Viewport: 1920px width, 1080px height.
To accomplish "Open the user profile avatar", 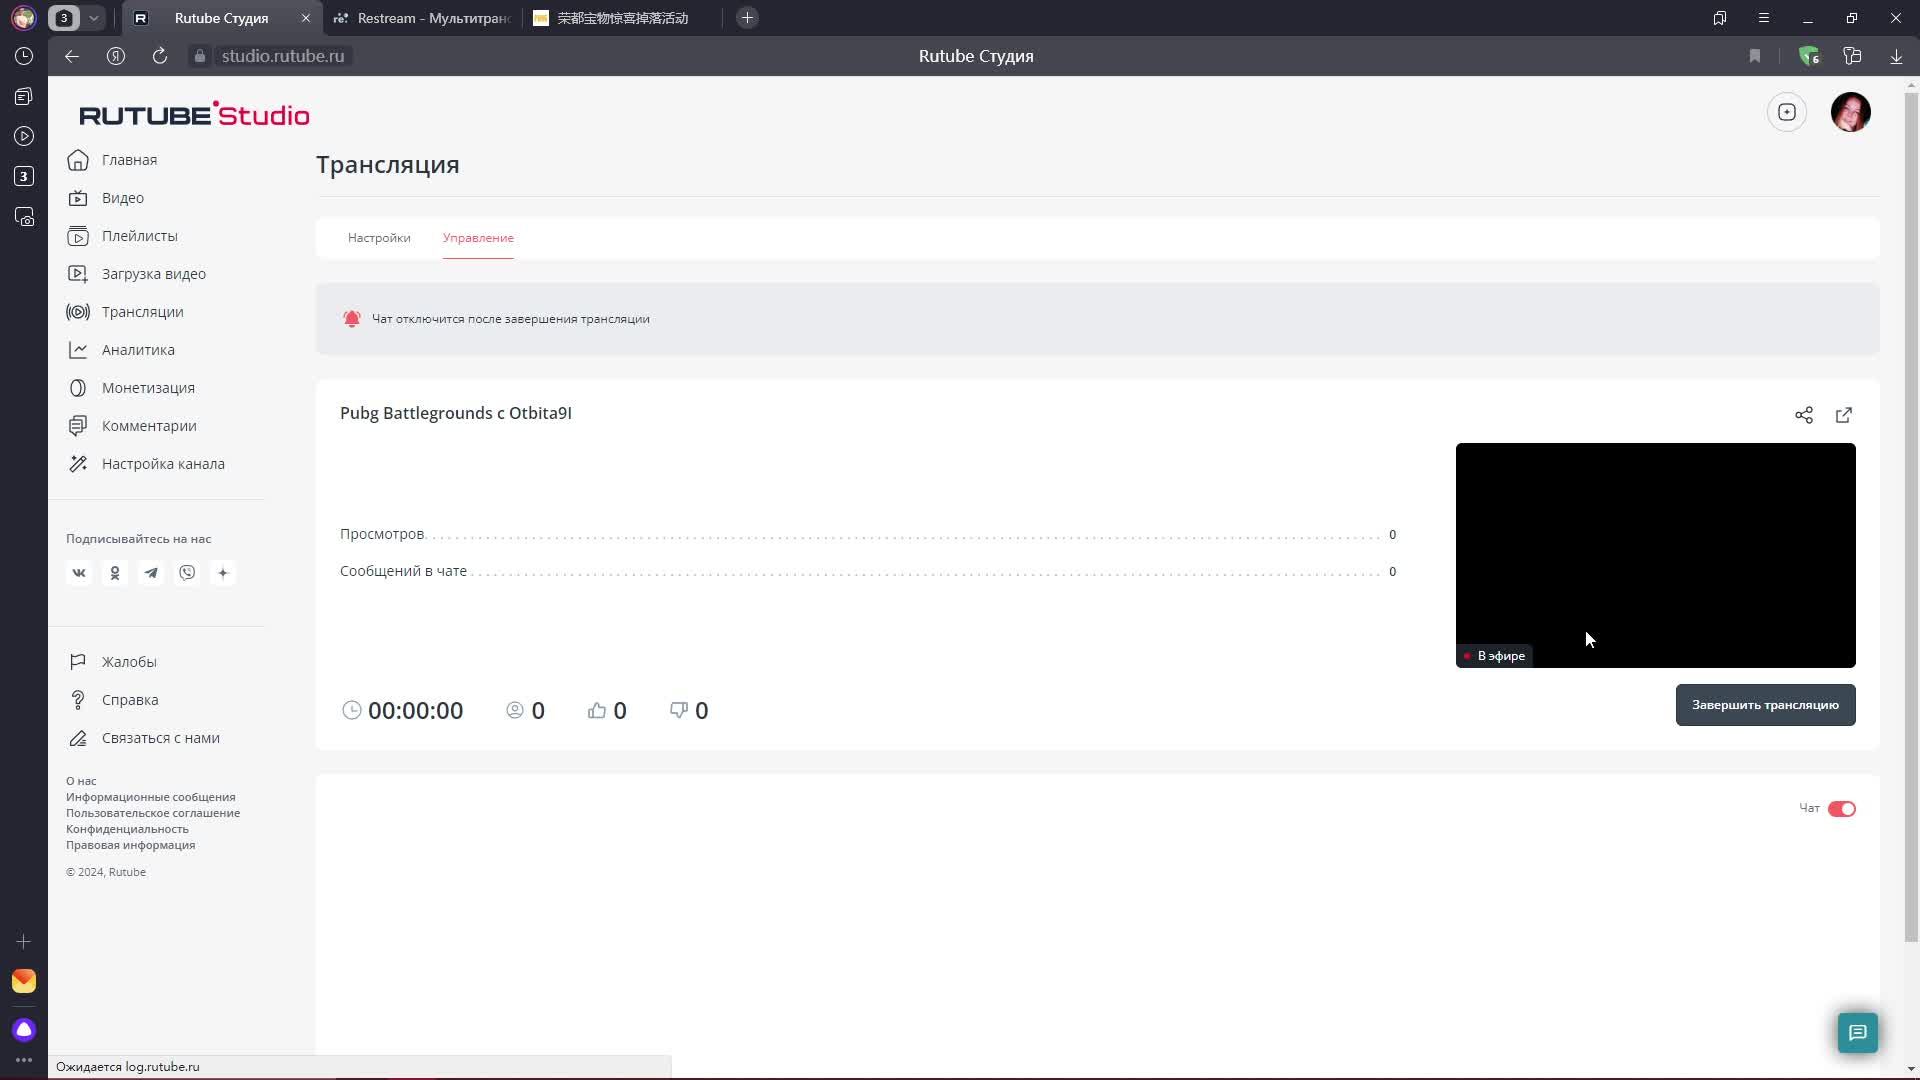I will coord(1850,112).
